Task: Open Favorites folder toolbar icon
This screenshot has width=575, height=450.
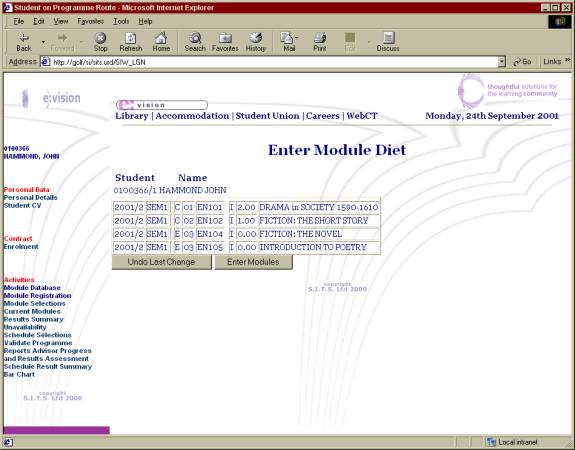Action: [x=225, y=38]
